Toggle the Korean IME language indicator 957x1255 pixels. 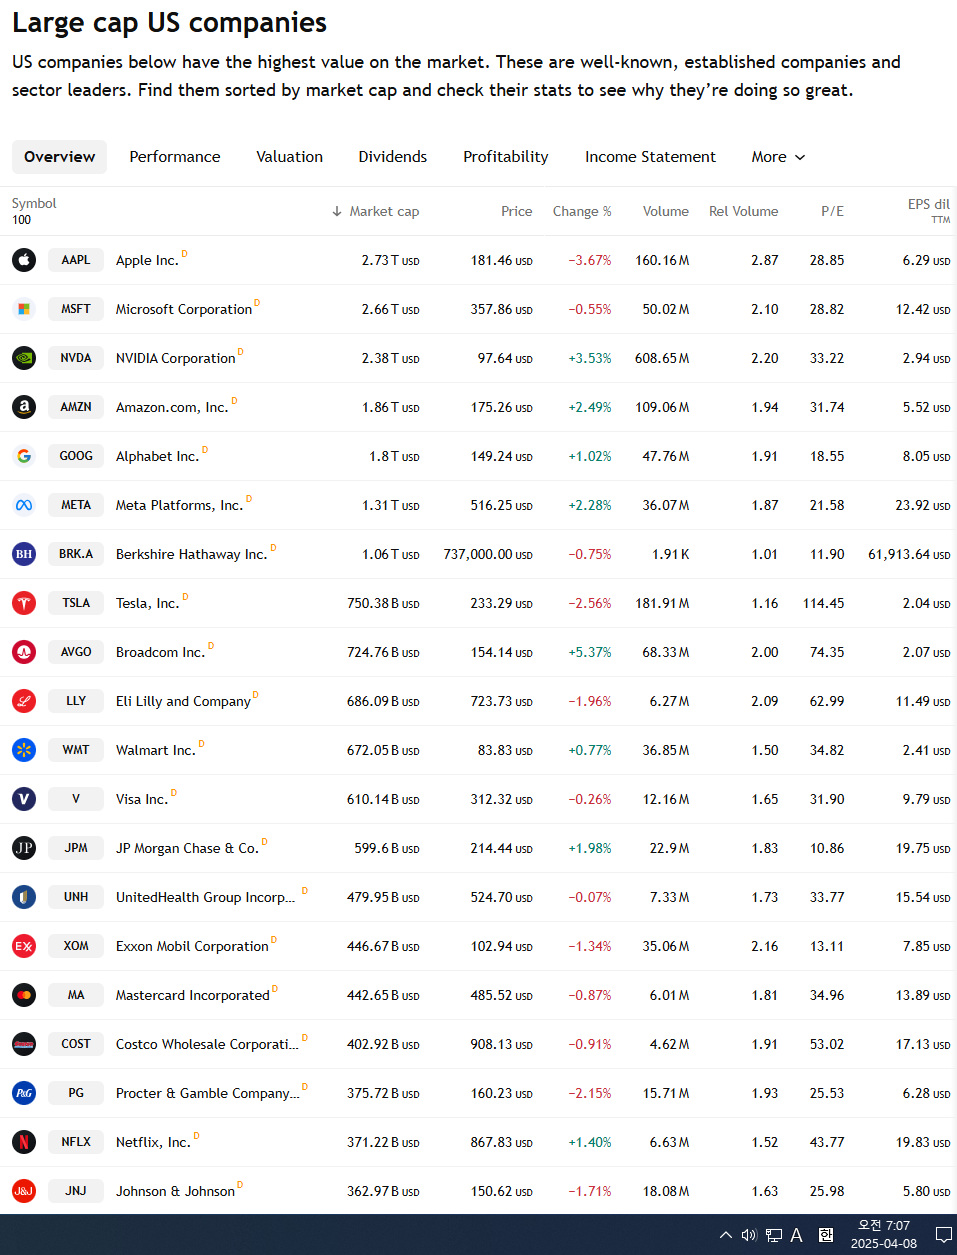[826, 1235]
